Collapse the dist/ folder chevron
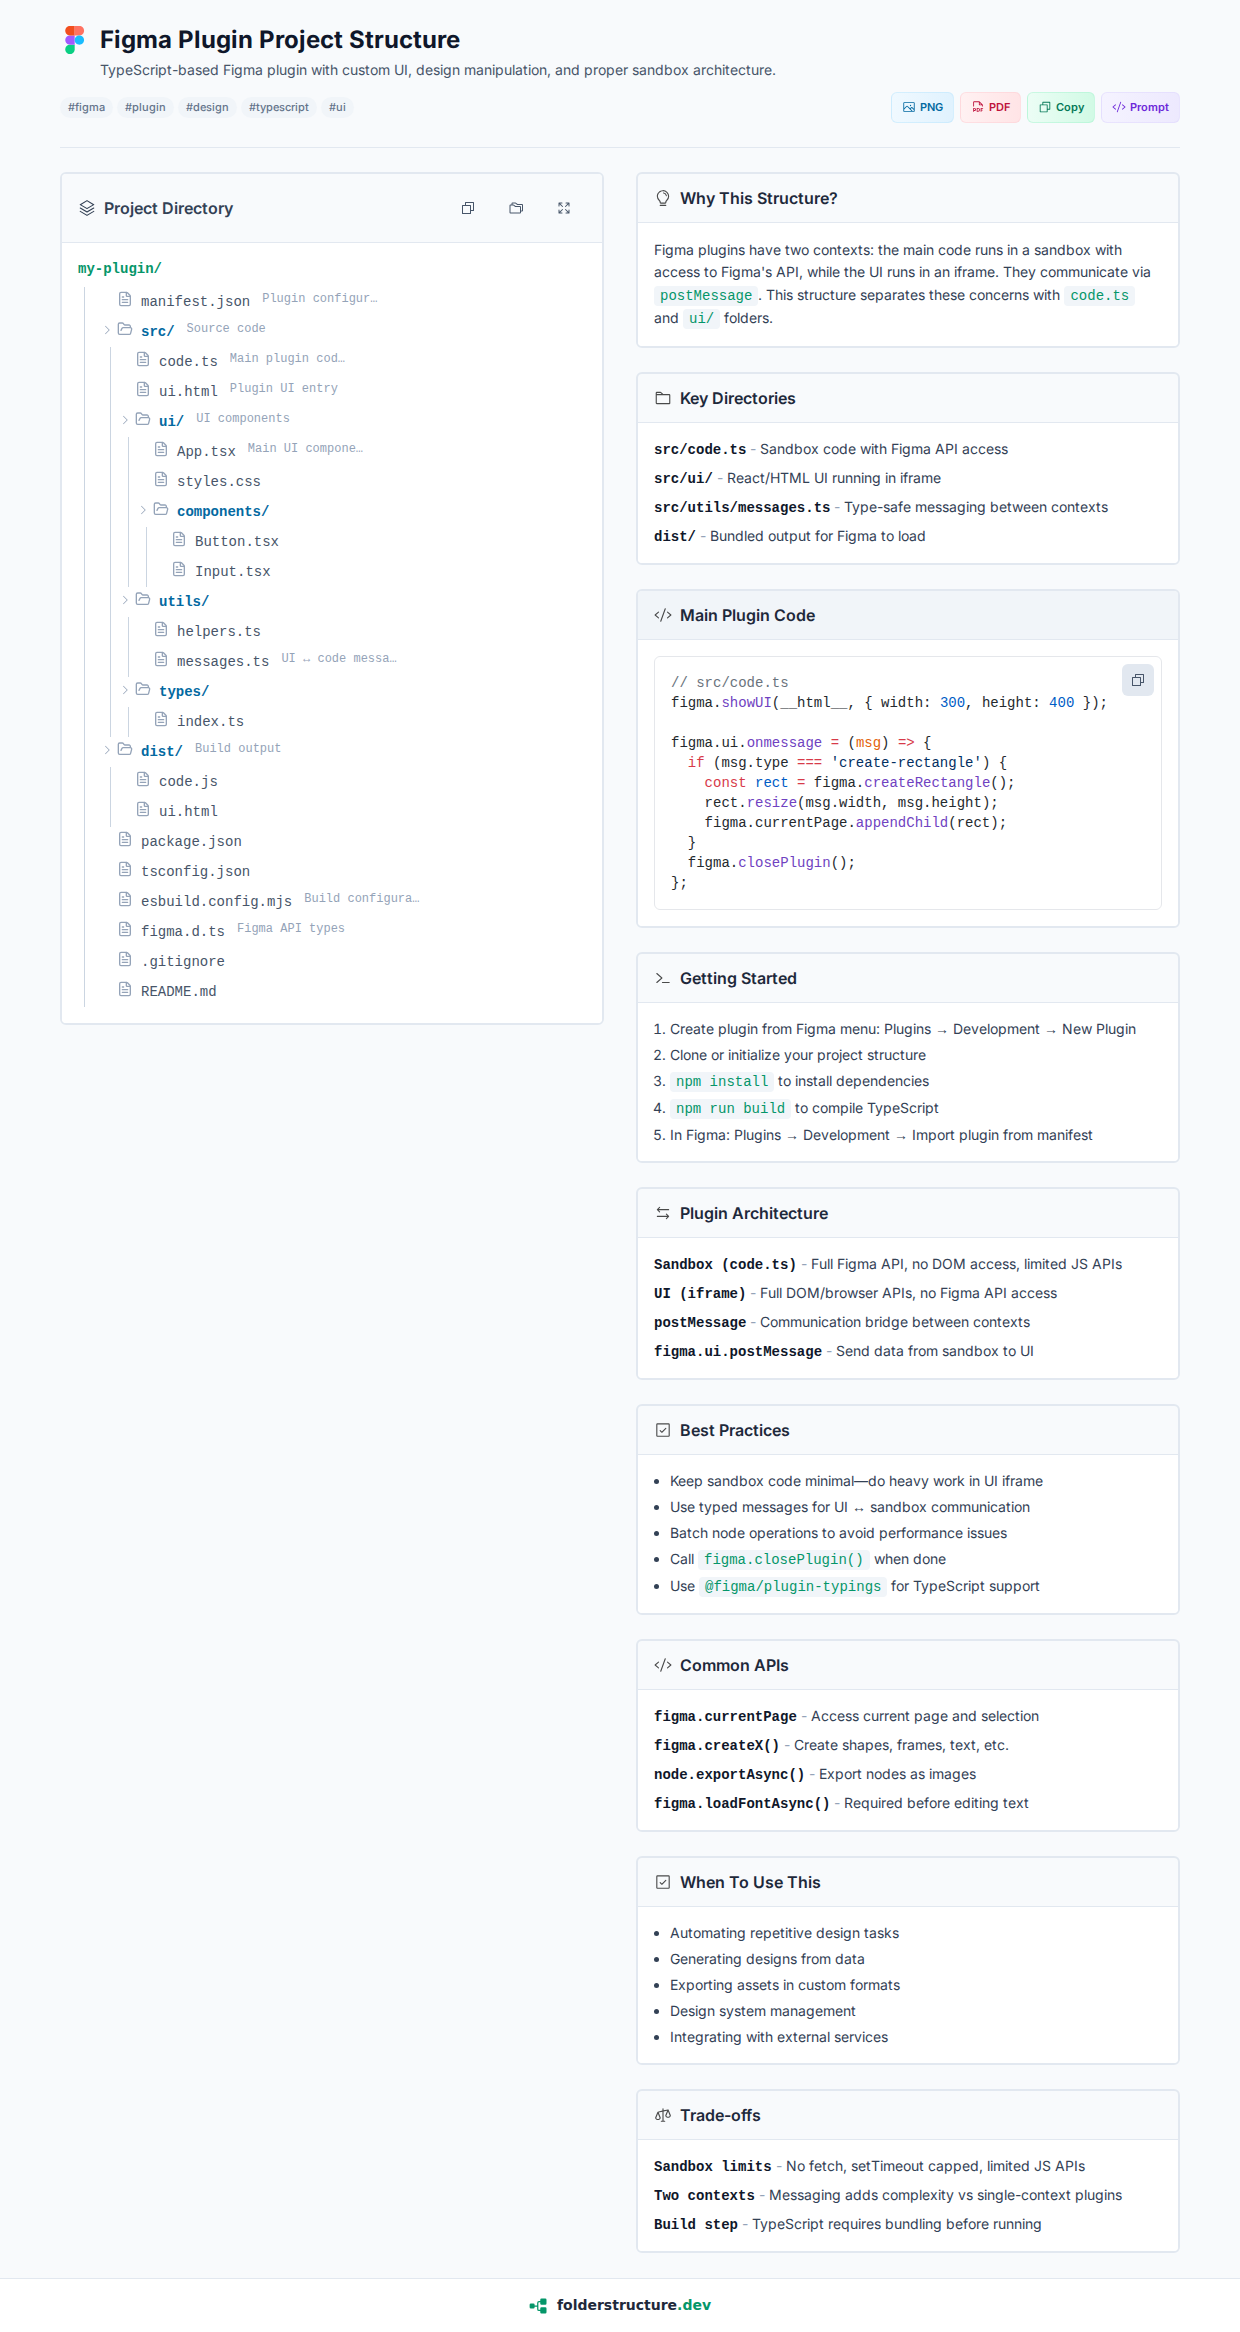 coord(107,750)
